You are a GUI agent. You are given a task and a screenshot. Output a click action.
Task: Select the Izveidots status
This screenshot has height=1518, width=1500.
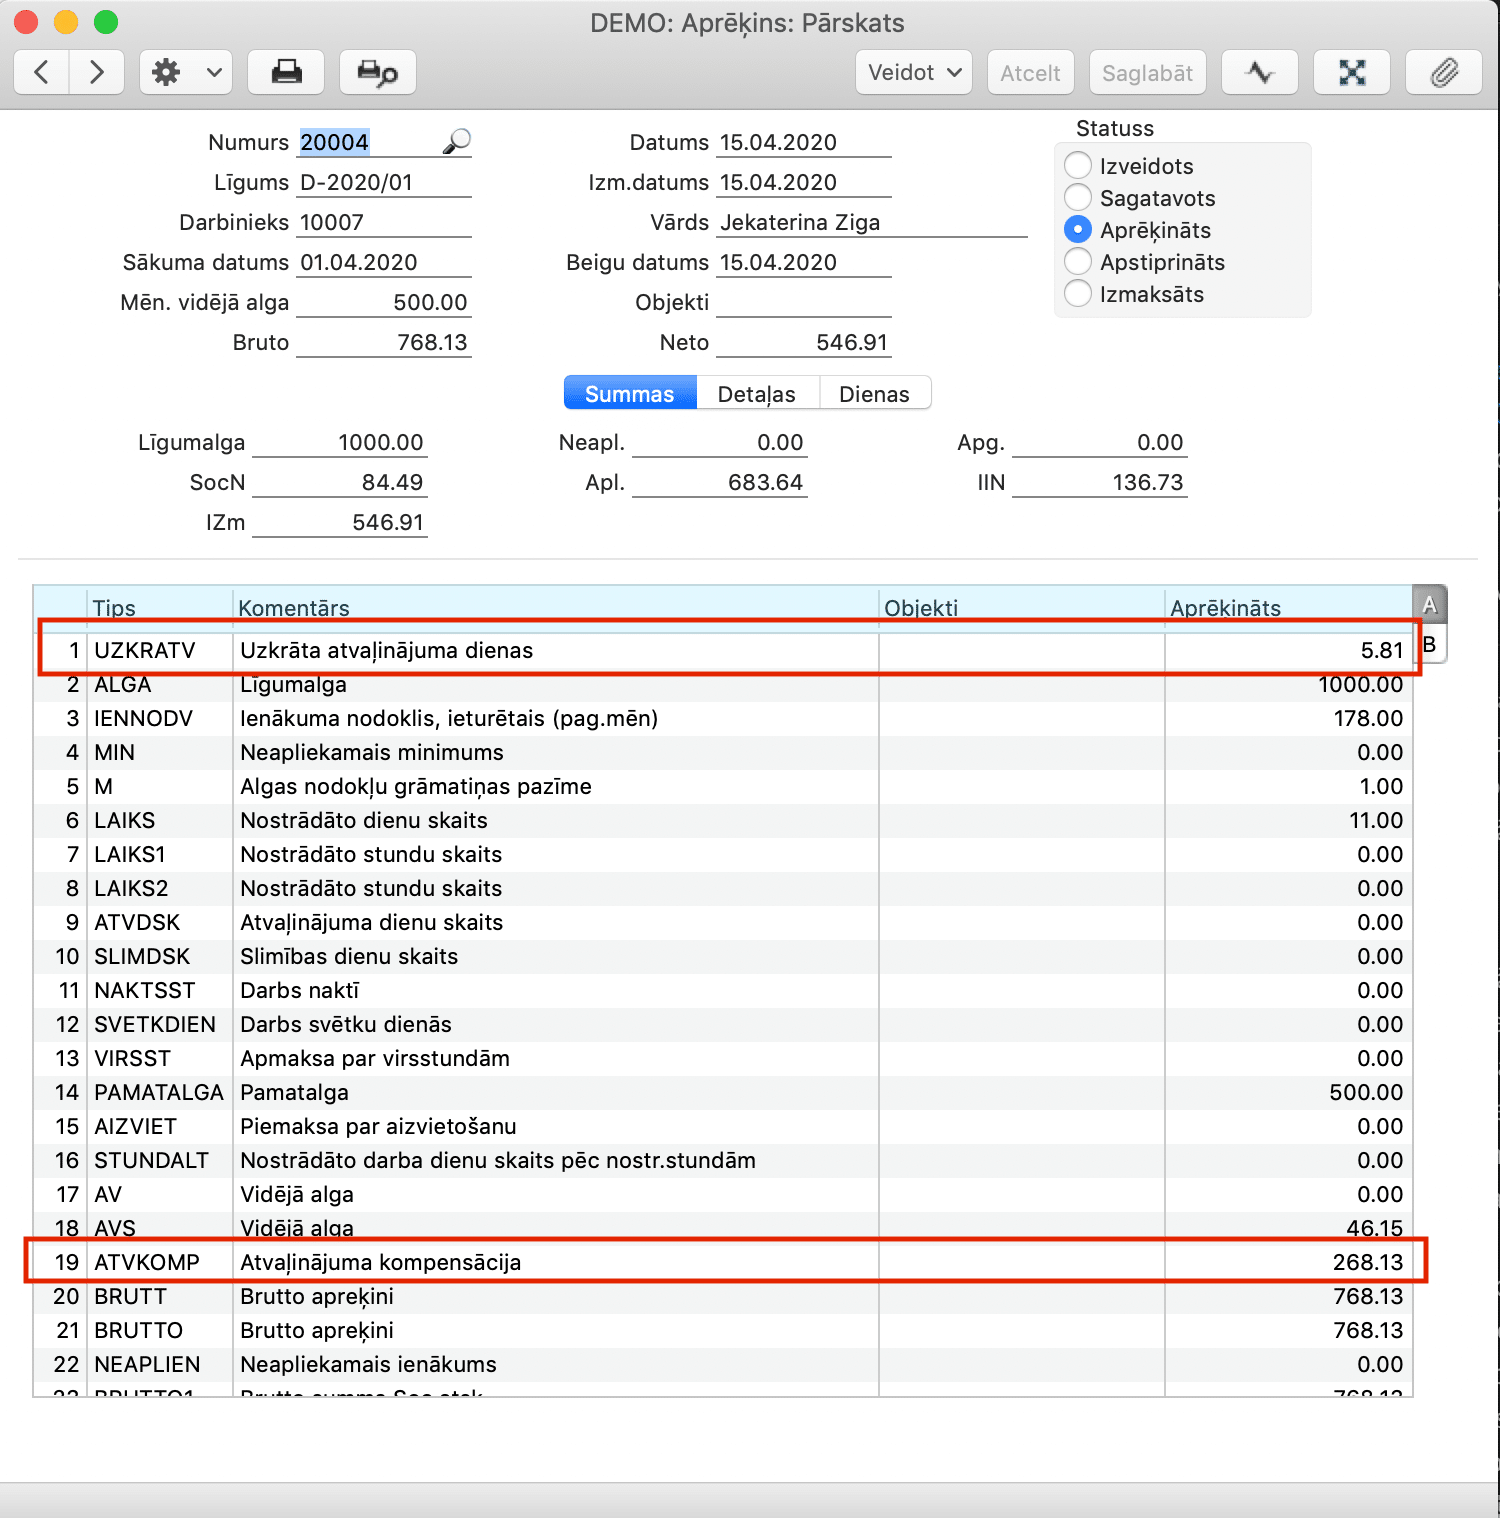click(1078, 166)
